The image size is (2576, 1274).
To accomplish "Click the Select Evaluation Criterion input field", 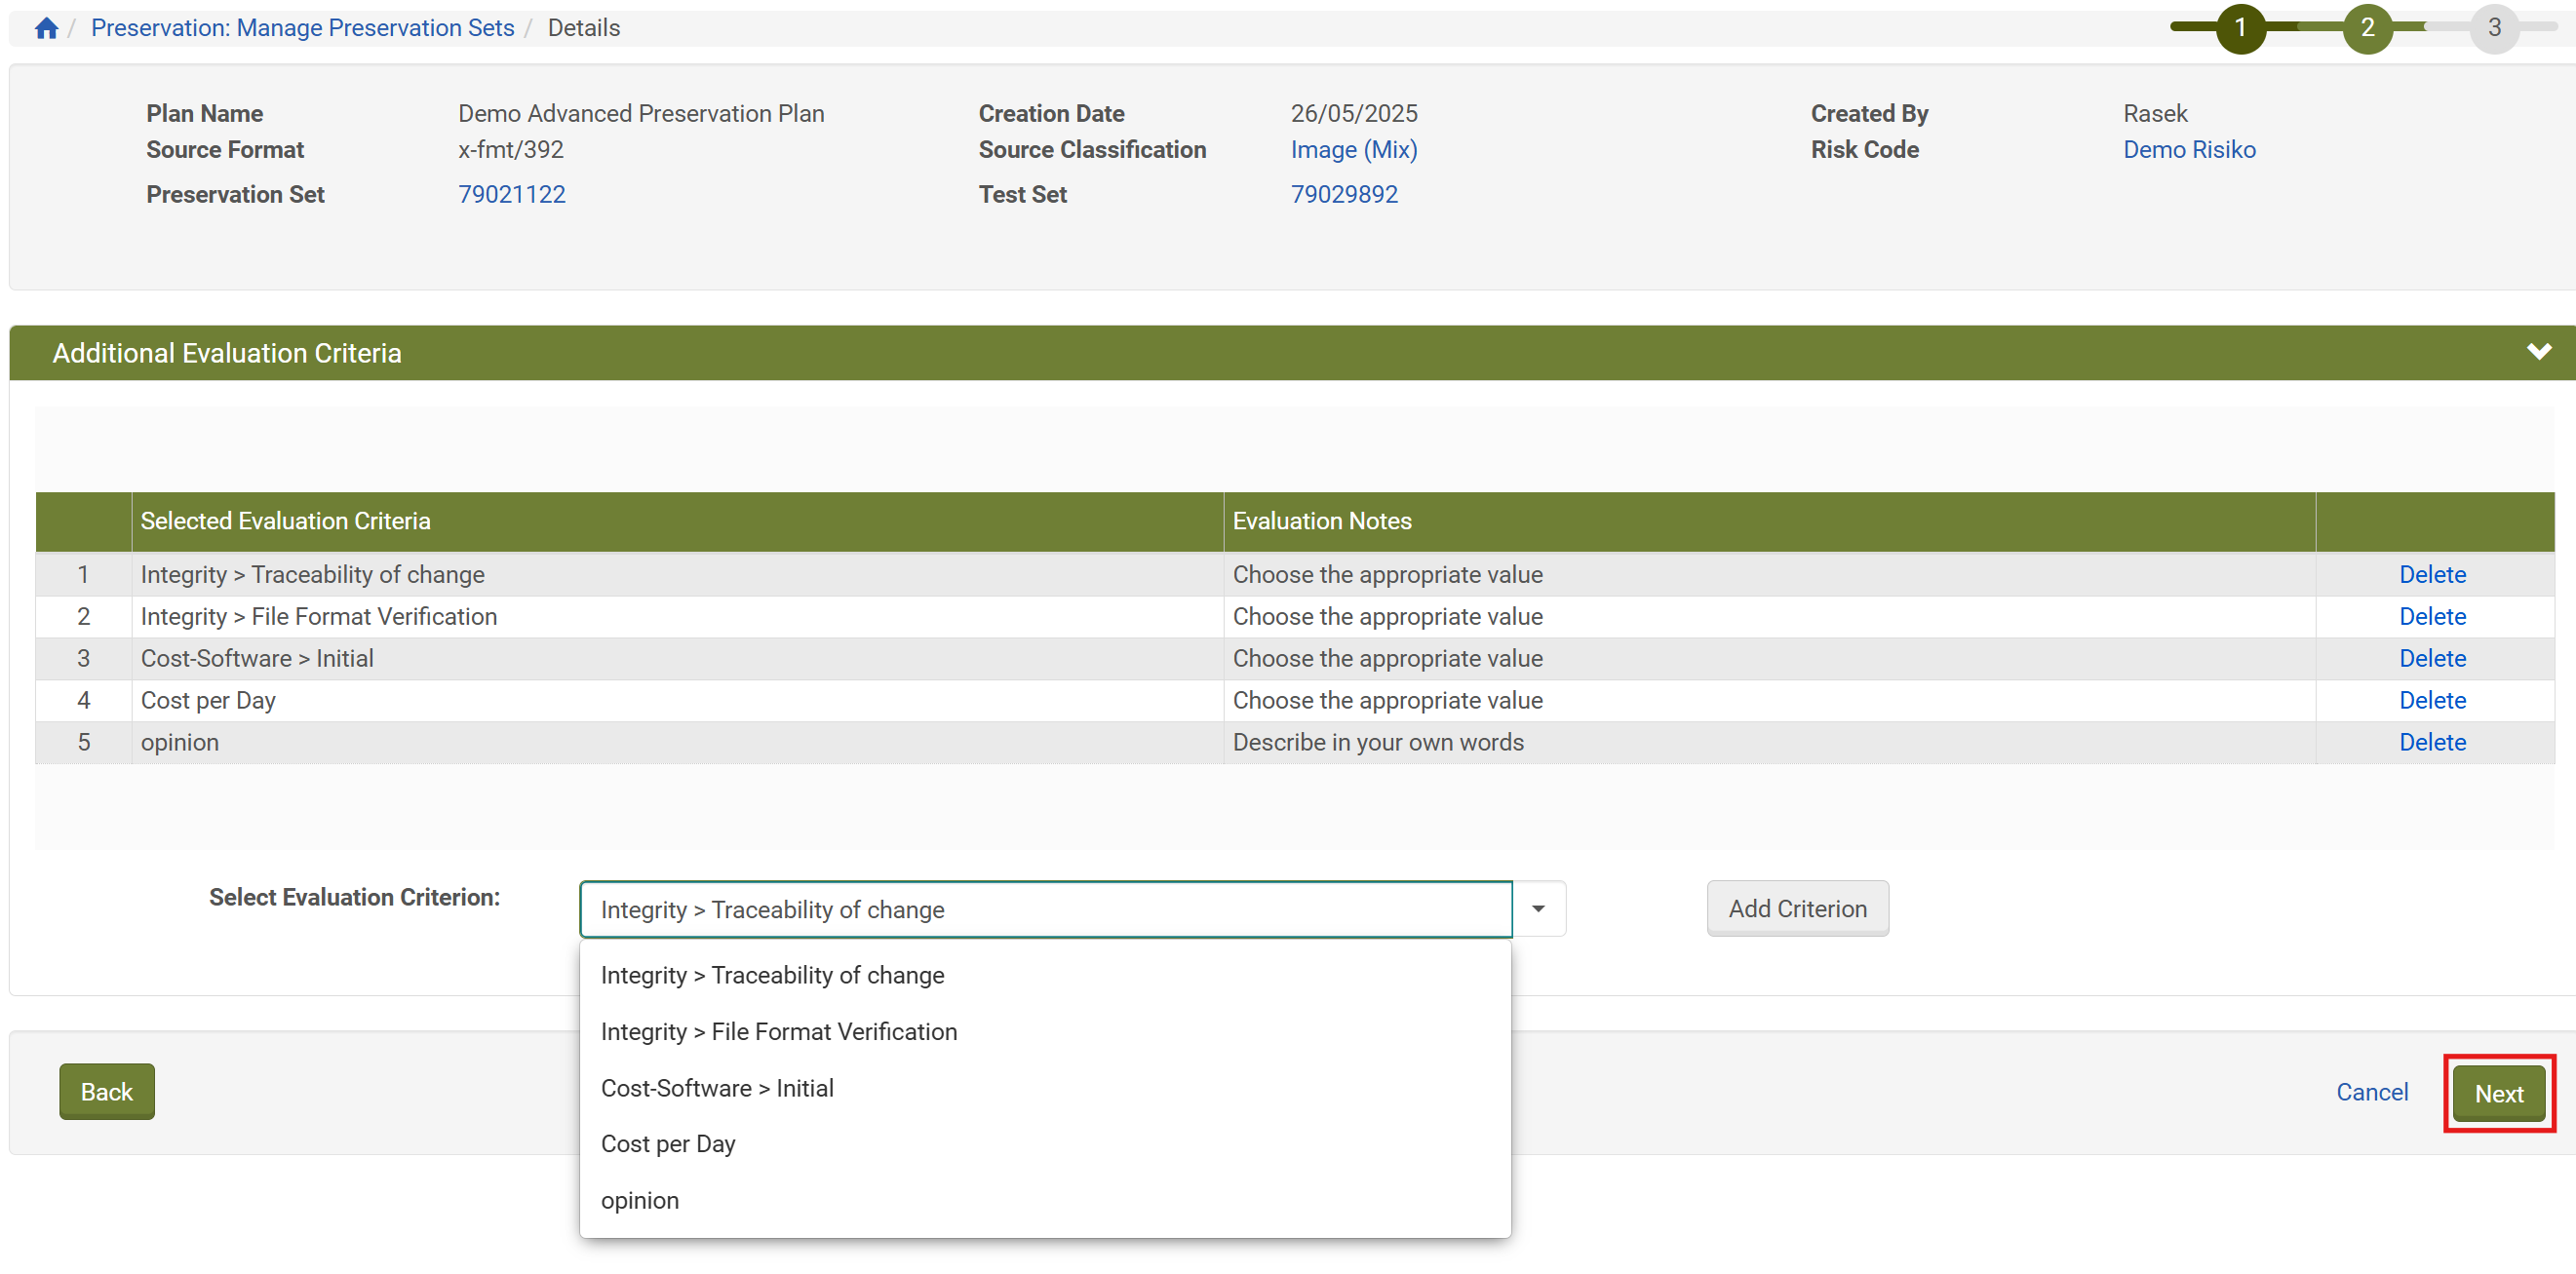I will [1044, 909].
